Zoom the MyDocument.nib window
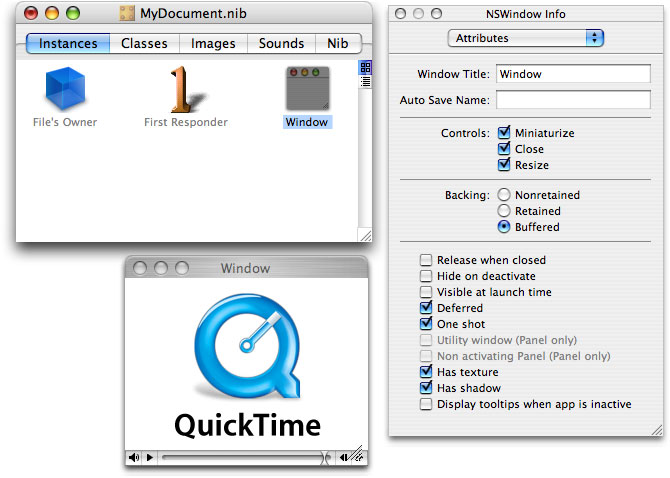 pyautogui.click(x=73, y=13)
